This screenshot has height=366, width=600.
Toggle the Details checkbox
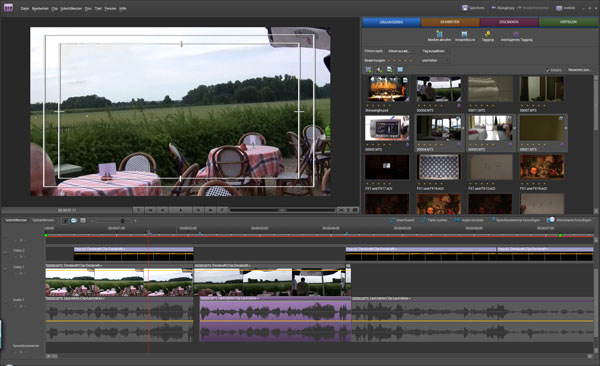[548, 70]
